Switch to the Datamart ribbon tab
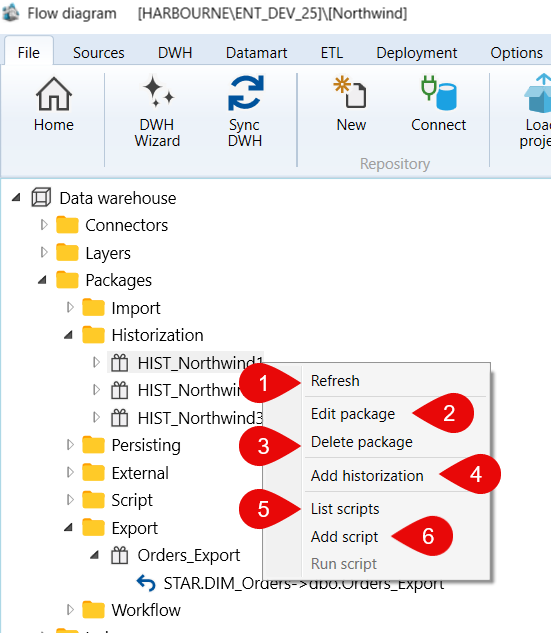This screenshot has width=551, height=633. (256, 53)
